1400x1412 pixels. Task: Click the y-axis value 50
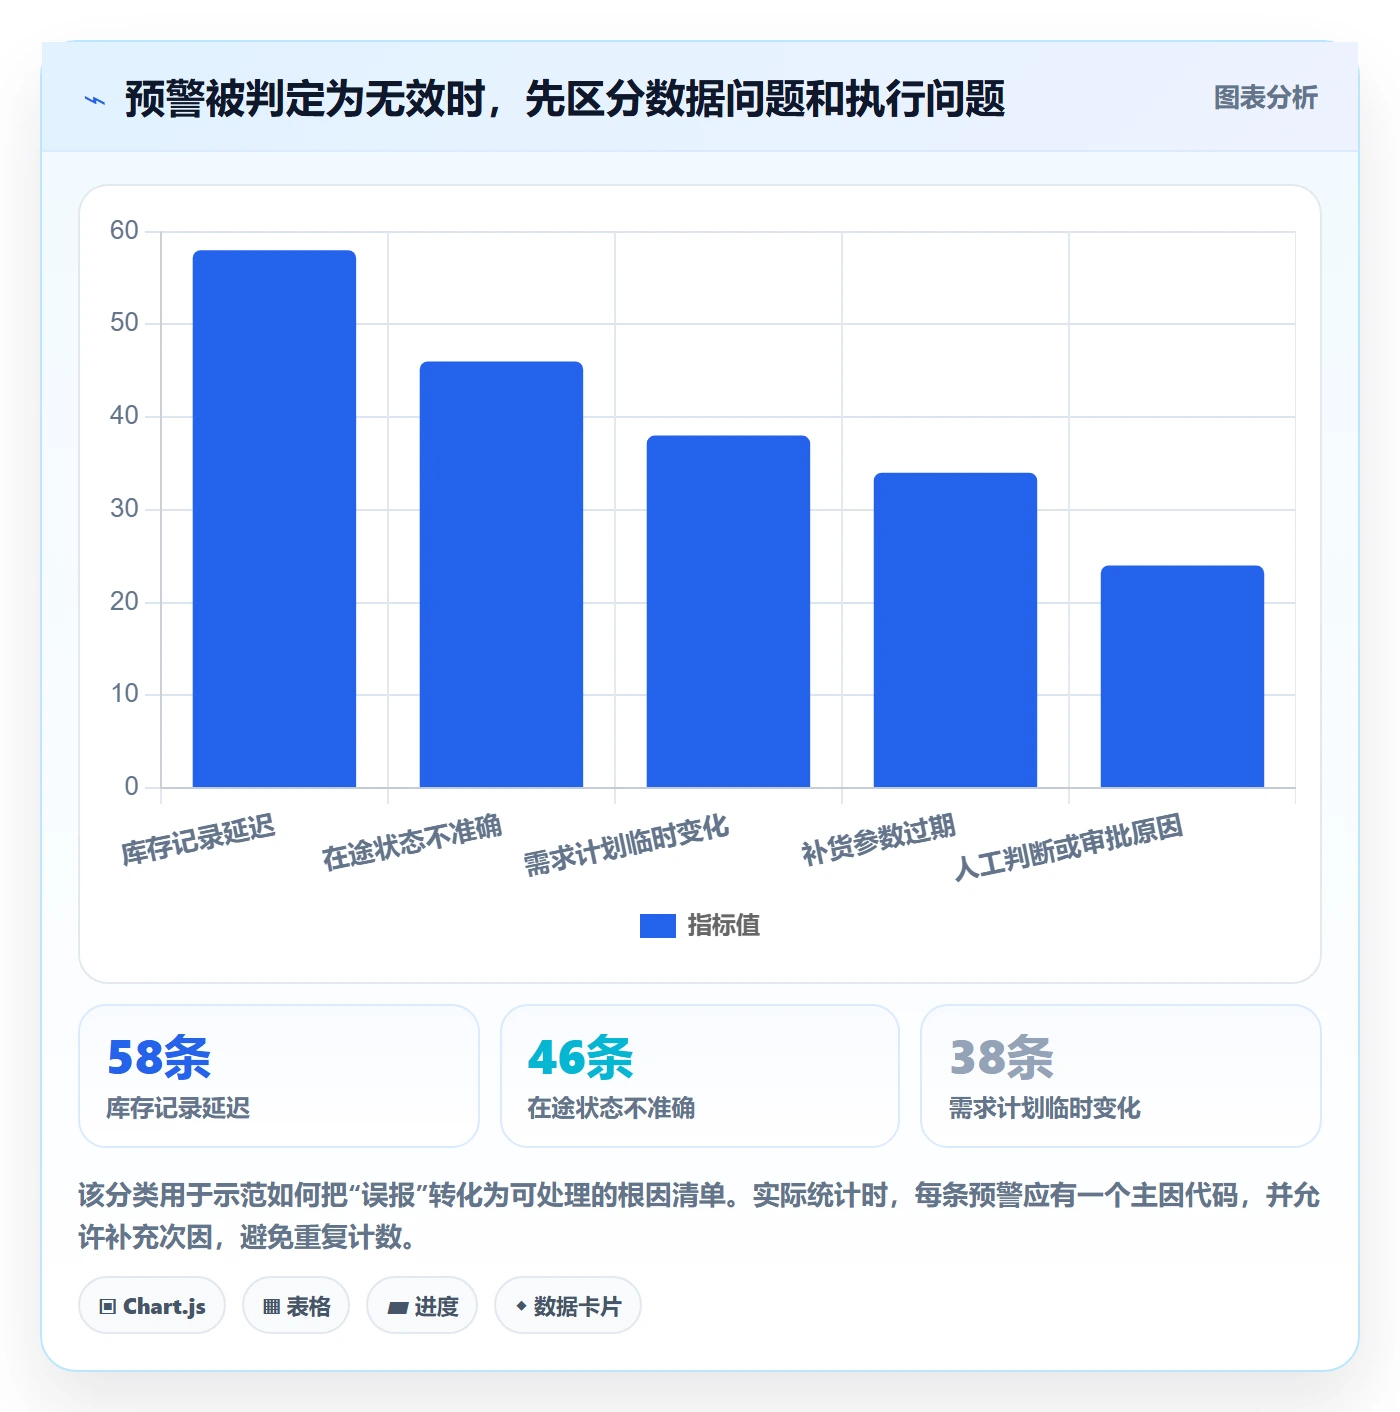coord(124,322)
